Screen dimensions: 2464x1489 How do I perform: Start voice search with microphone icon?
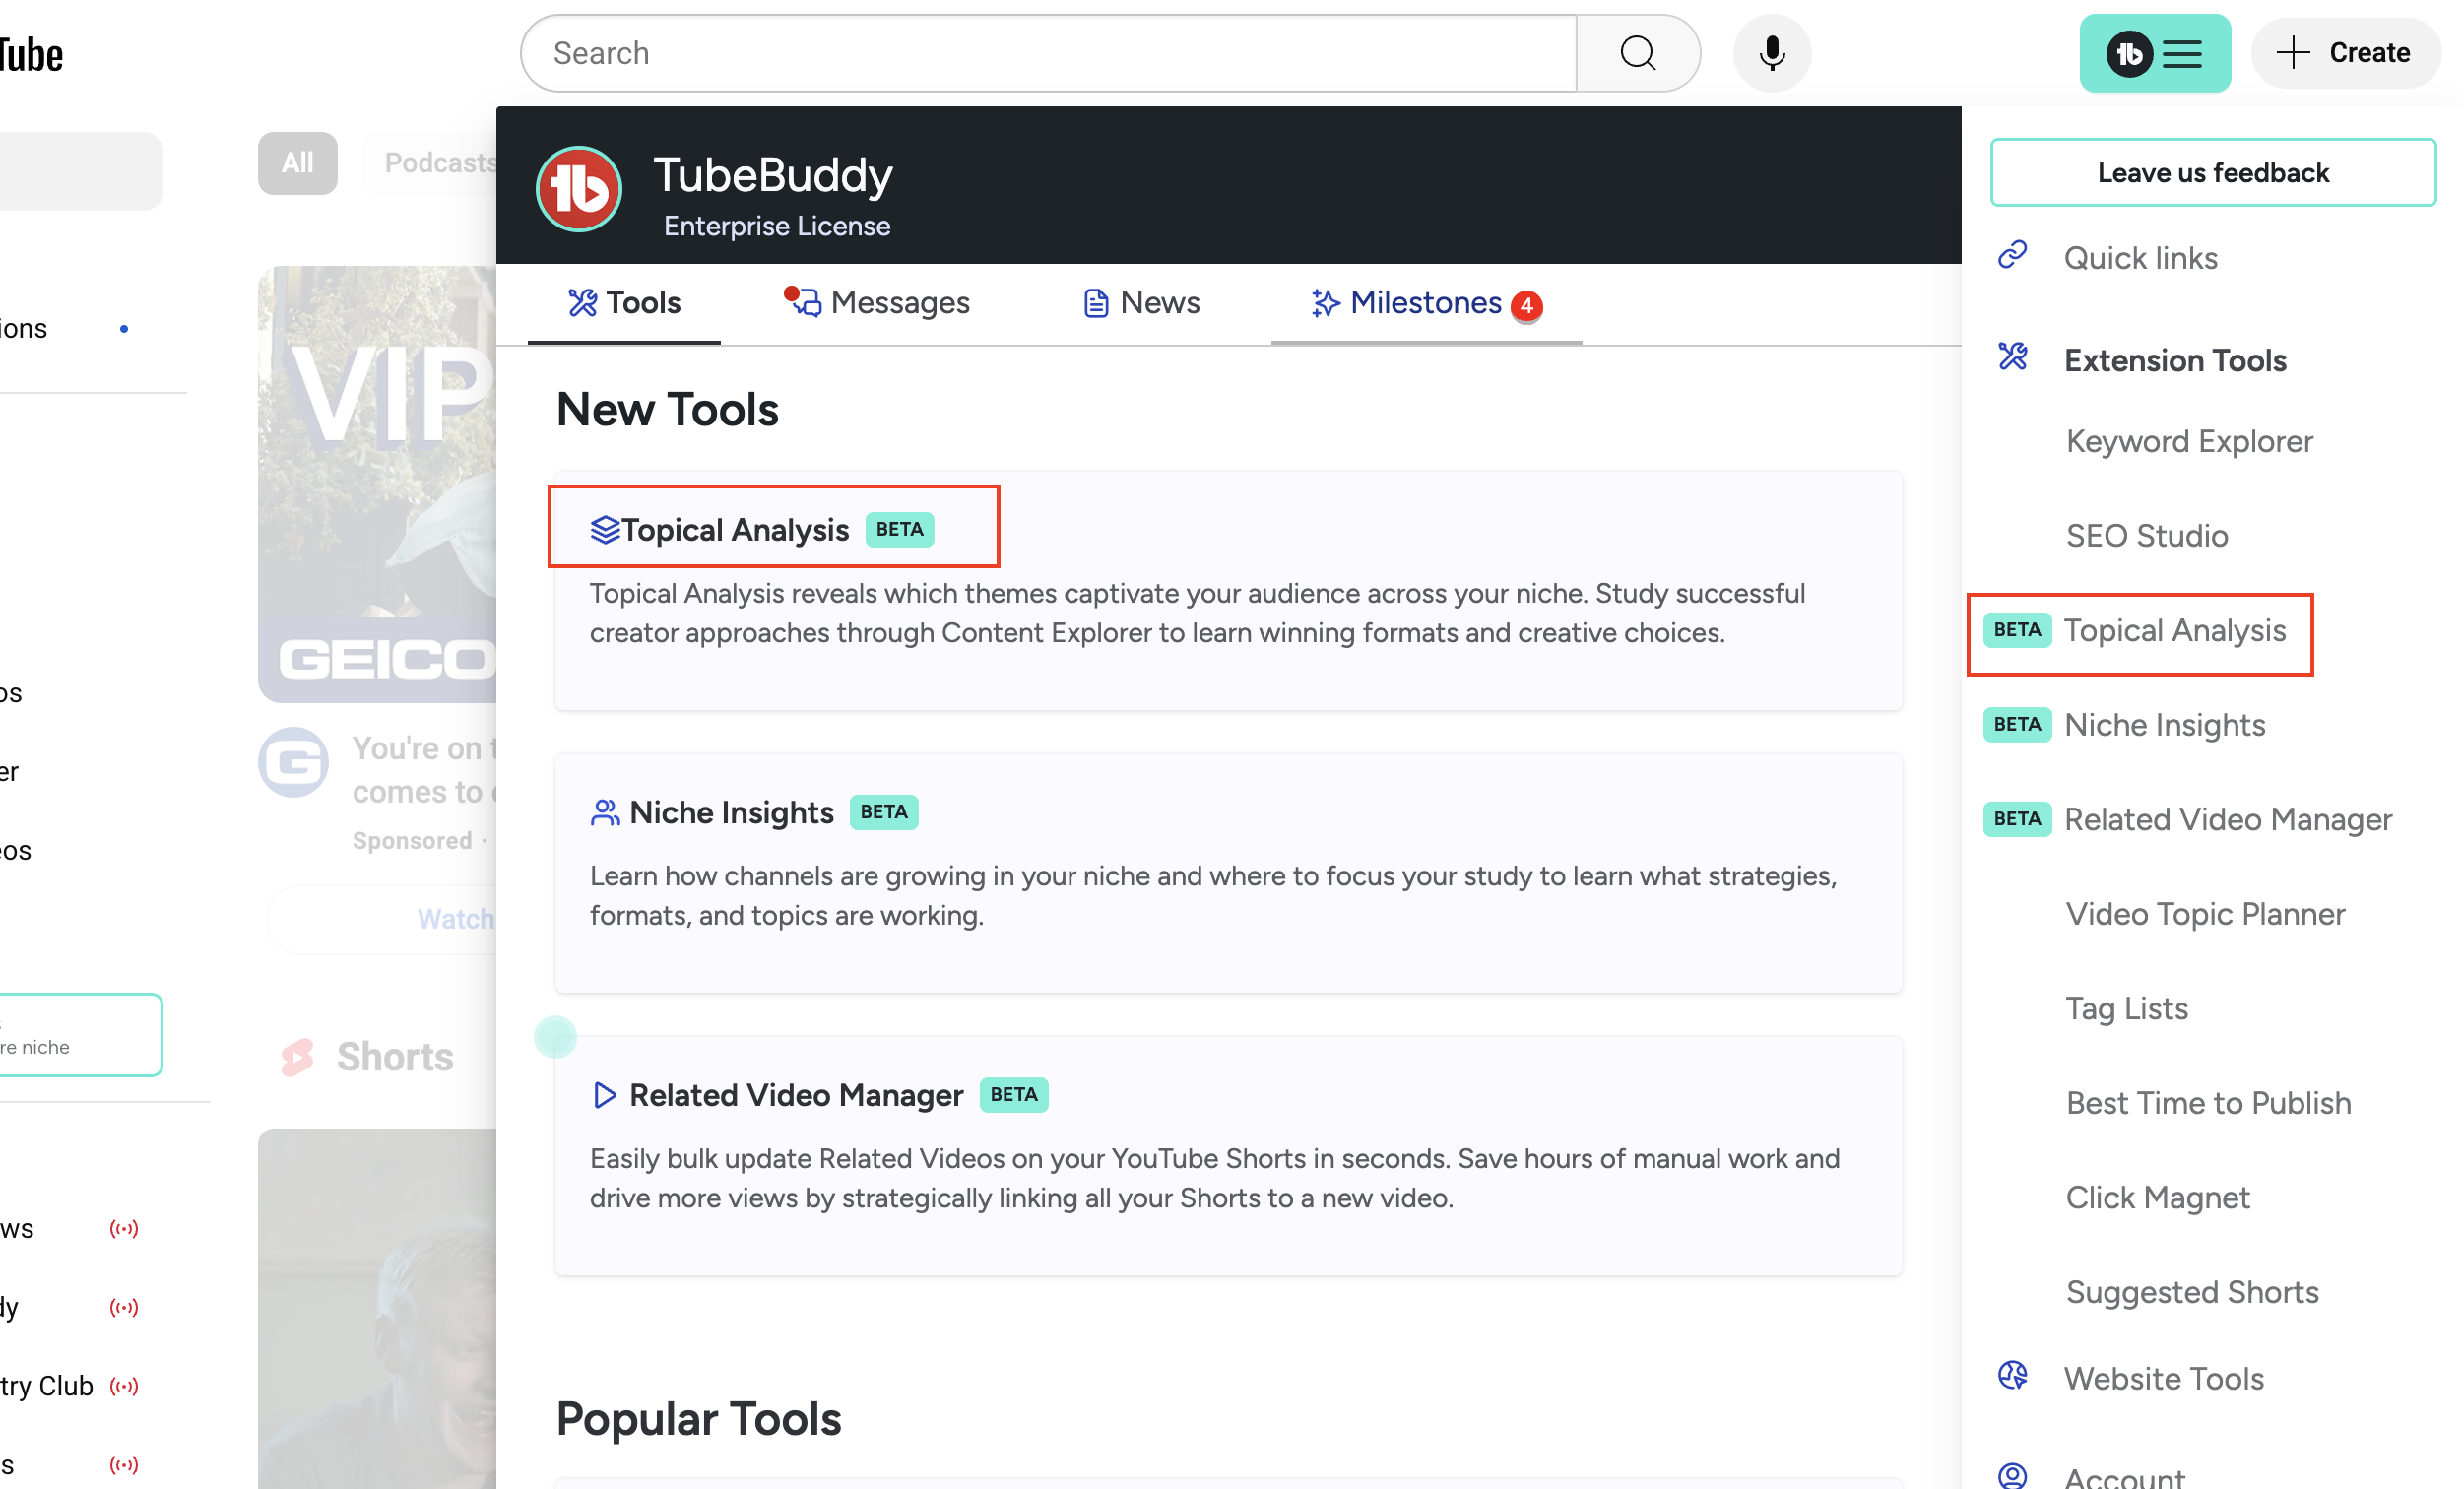pos(1772,53)
